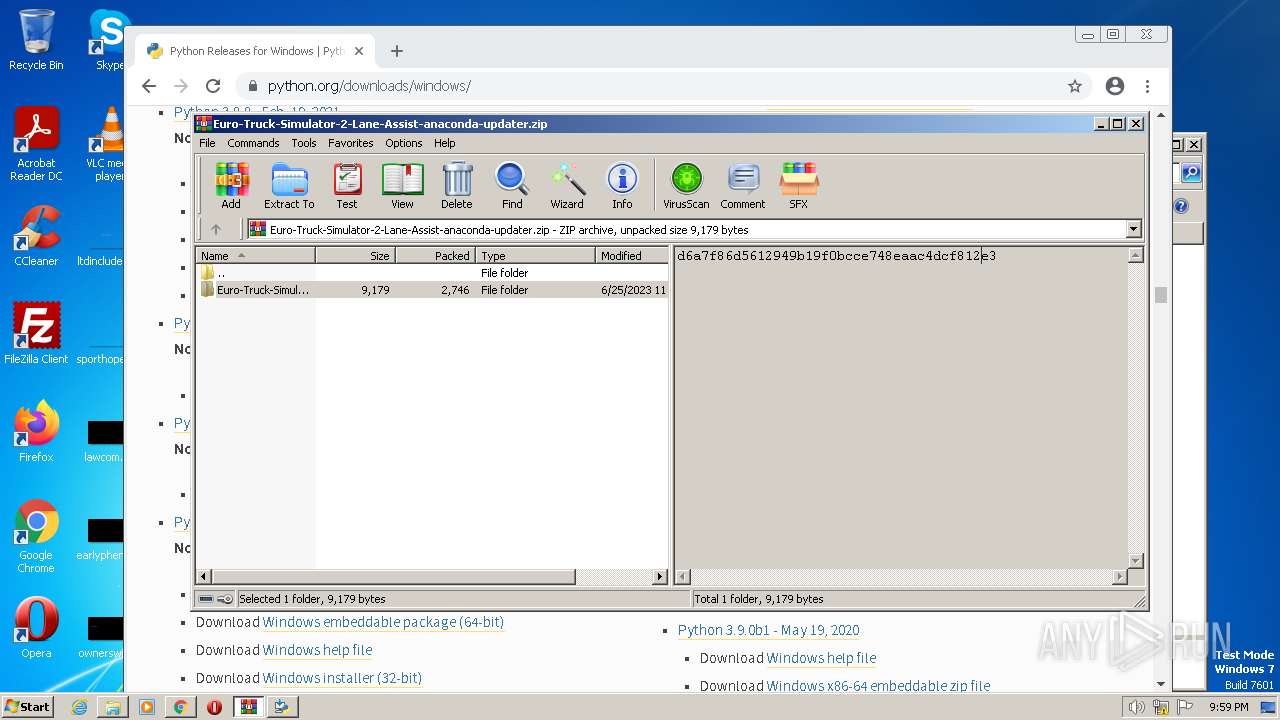This screenshot has width=1280, height=720.
Task: Open the Opera desktop icon
Action: tap(36, 628)
